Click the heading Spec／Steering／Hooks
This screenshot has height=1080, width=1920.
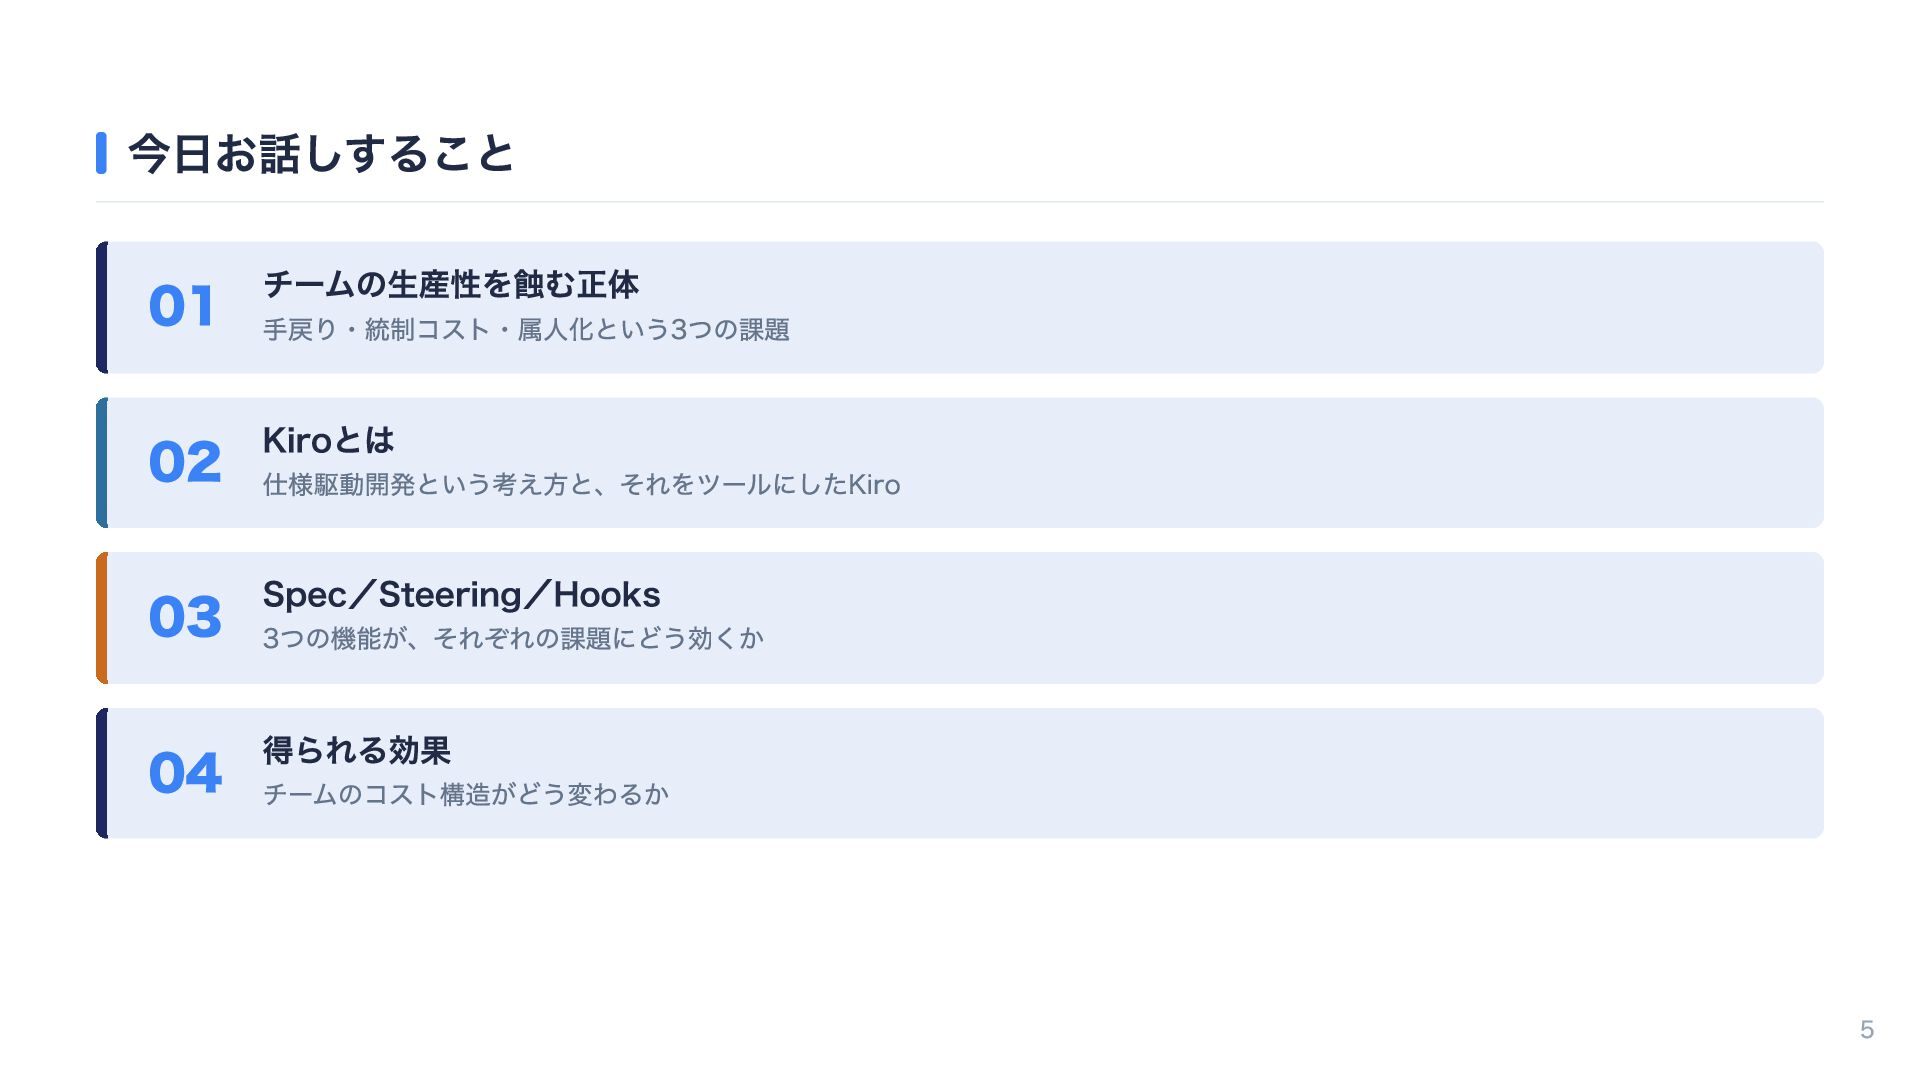pyautogui.click(x=461, y=595)
